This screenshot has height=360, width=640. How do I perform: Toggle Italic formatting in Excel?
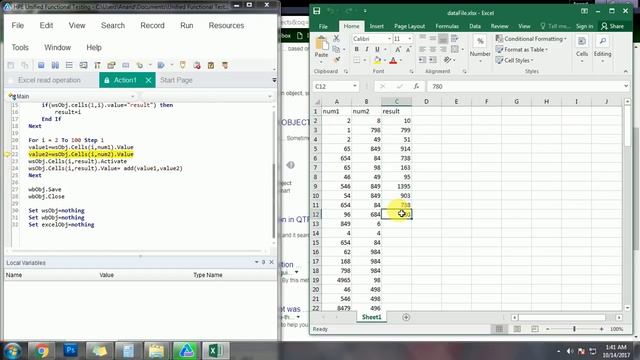(x=367, y=49)
